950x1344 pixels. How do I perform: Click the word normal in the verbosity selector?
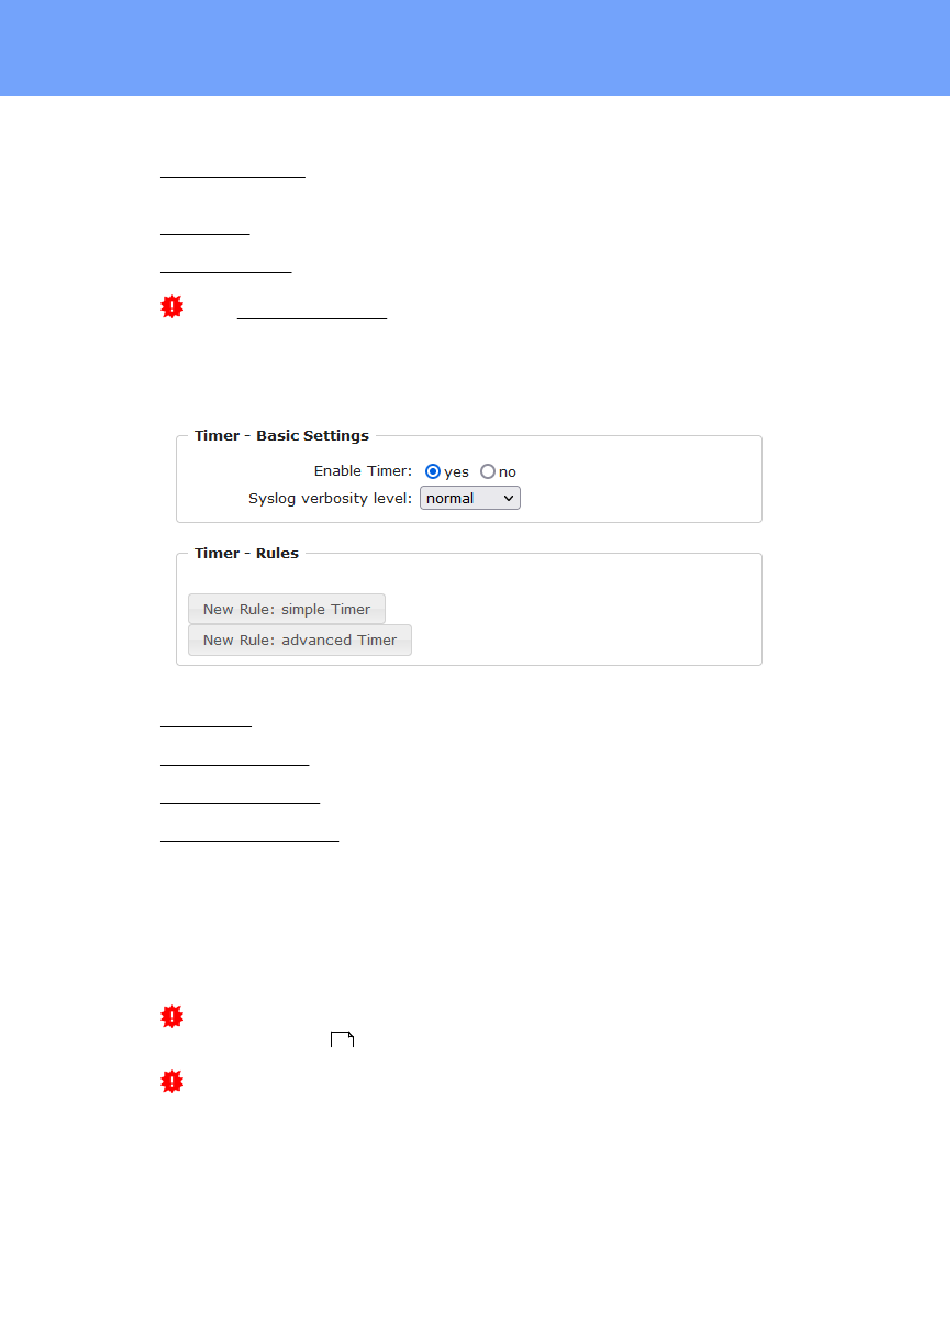(x=450, y=498)
